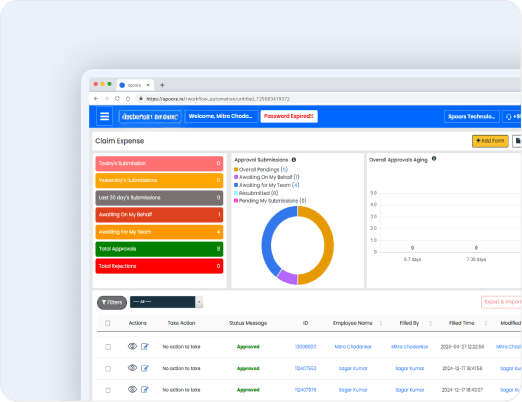The height and width of the screenshot is (402, 522).
Task: Switch to the spoors browser tab
Action: click(135, 85)
